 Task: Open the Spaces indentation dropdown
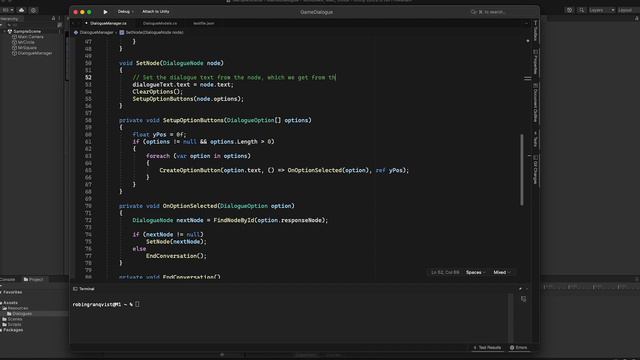[476, 272]
